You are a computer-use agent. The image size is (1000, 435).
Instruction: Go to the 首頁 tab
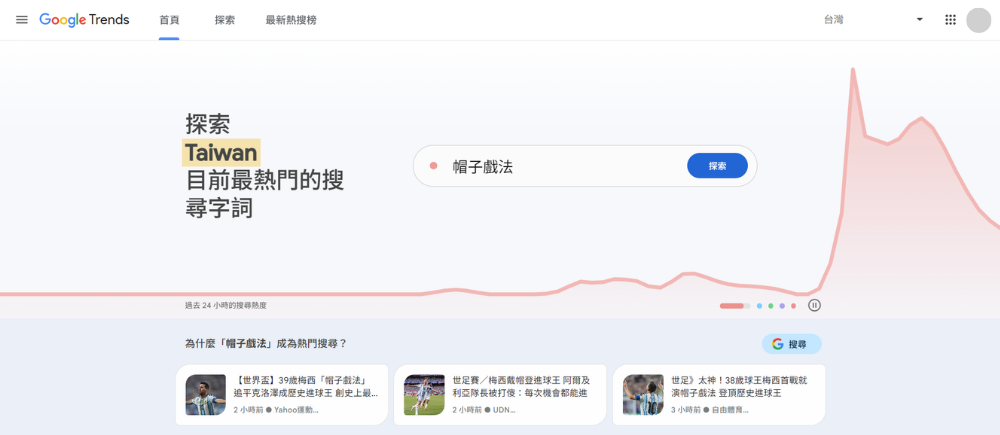click(169, 20)
